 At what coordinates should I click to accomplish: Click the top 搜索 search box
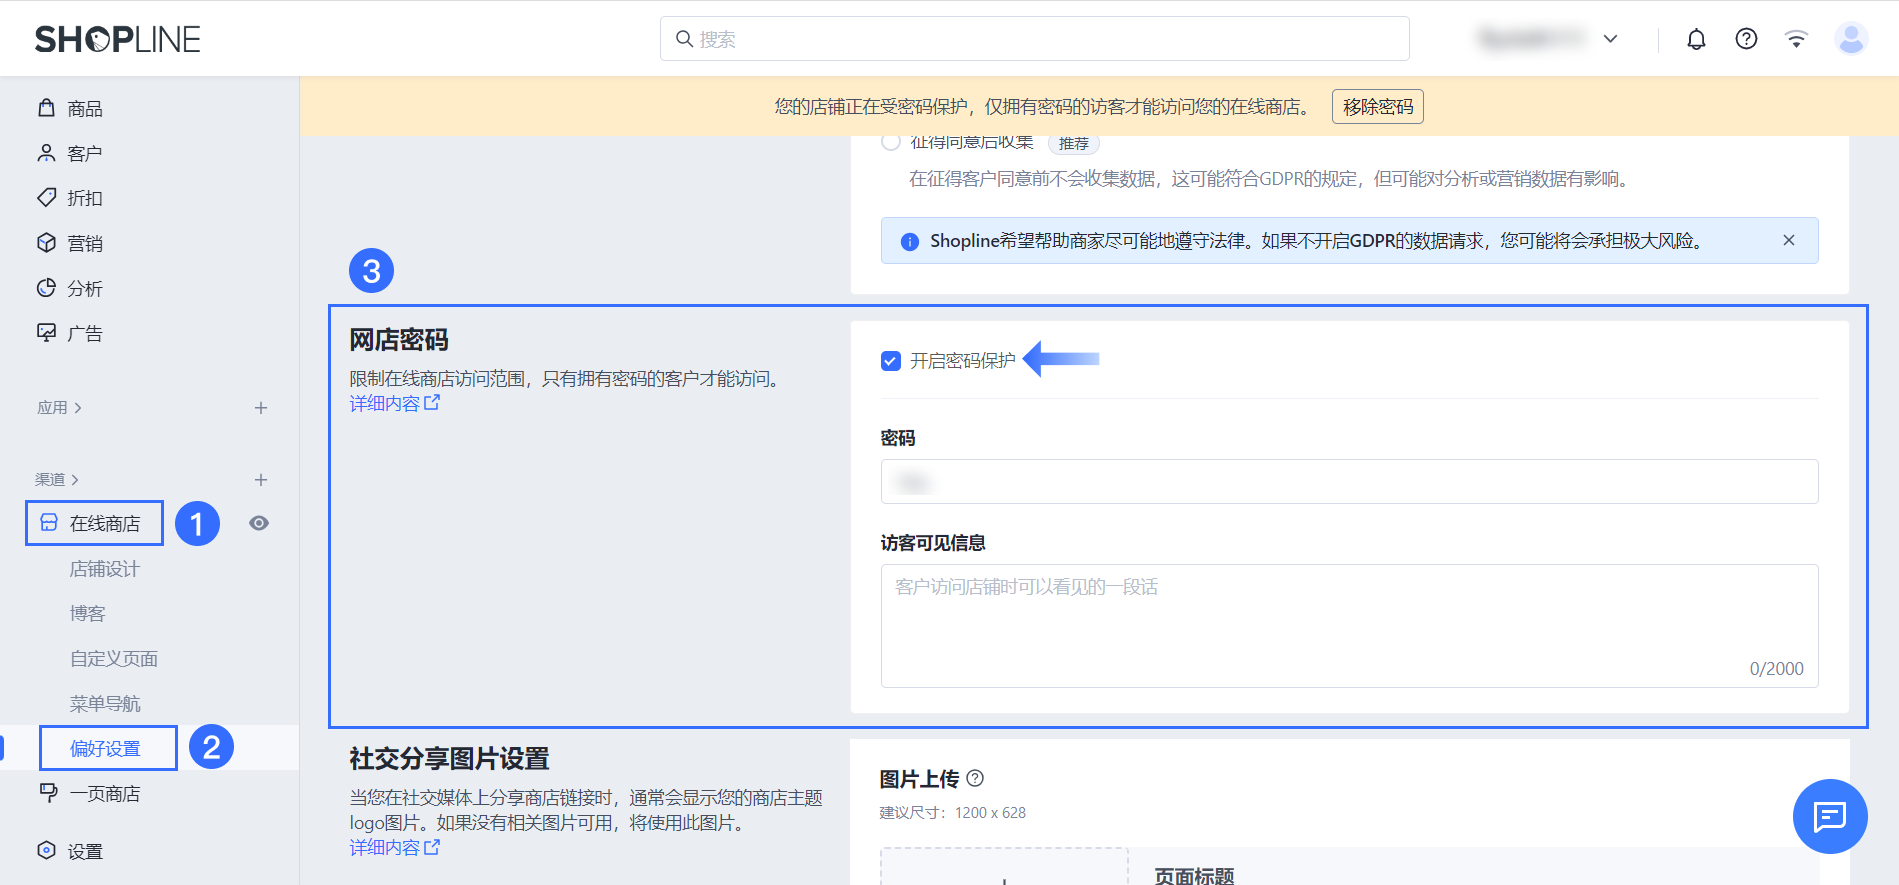[x=1034, y=39]
